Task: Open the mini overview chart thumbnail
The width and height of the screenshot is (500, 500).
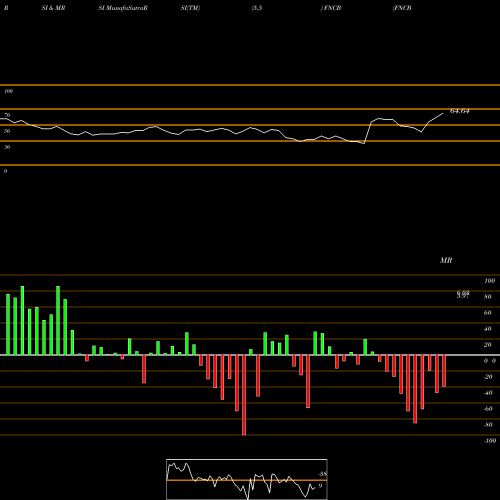Action: [x=247, y=479]
